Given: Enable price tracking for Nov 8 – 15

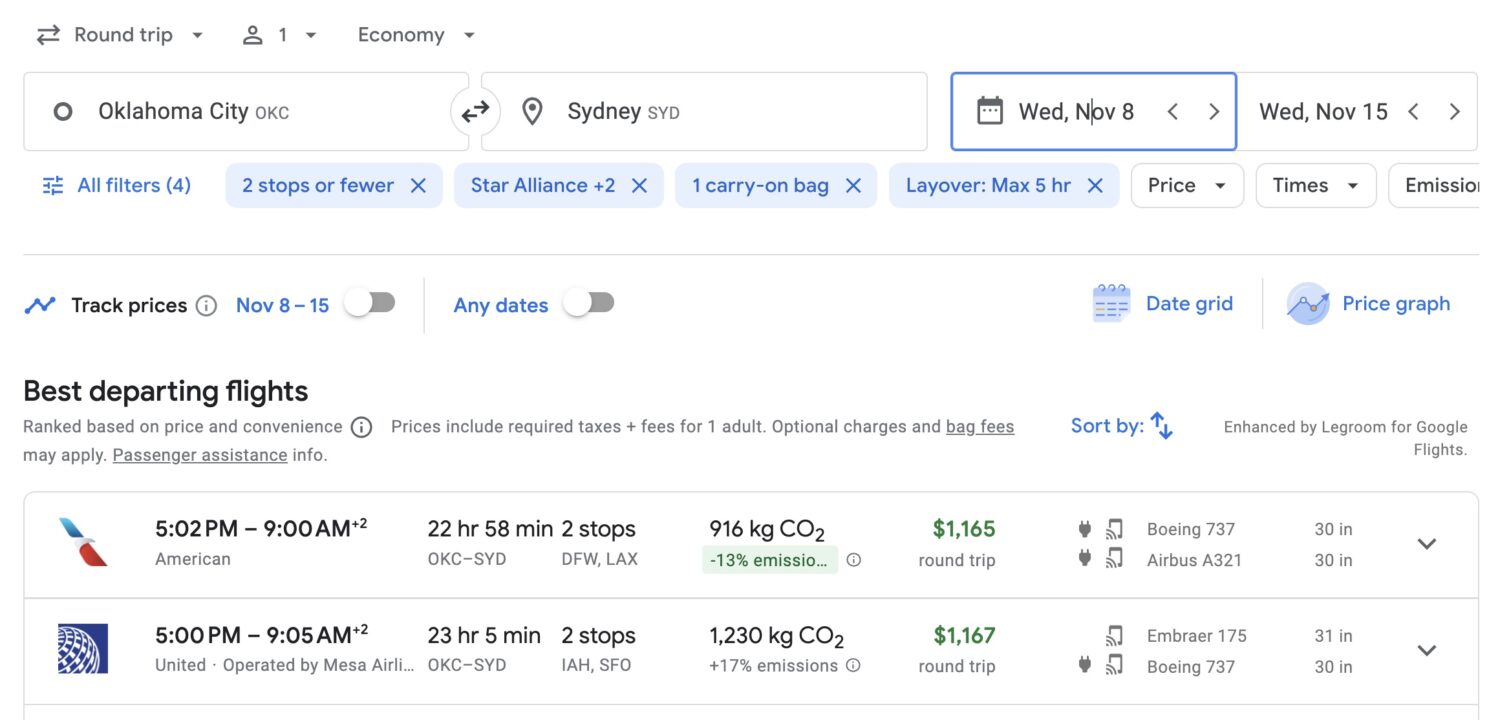Looking at the screenshot, I should (370, 305).
